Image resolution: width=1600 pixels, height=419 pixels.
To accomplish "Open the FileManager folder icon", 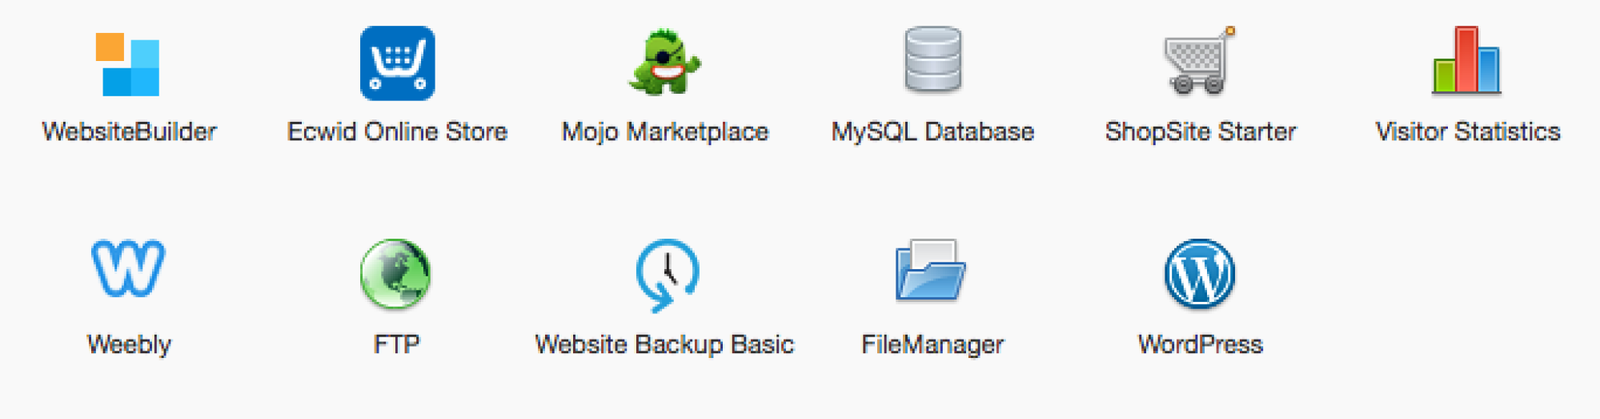I will [x=930, y=271].
